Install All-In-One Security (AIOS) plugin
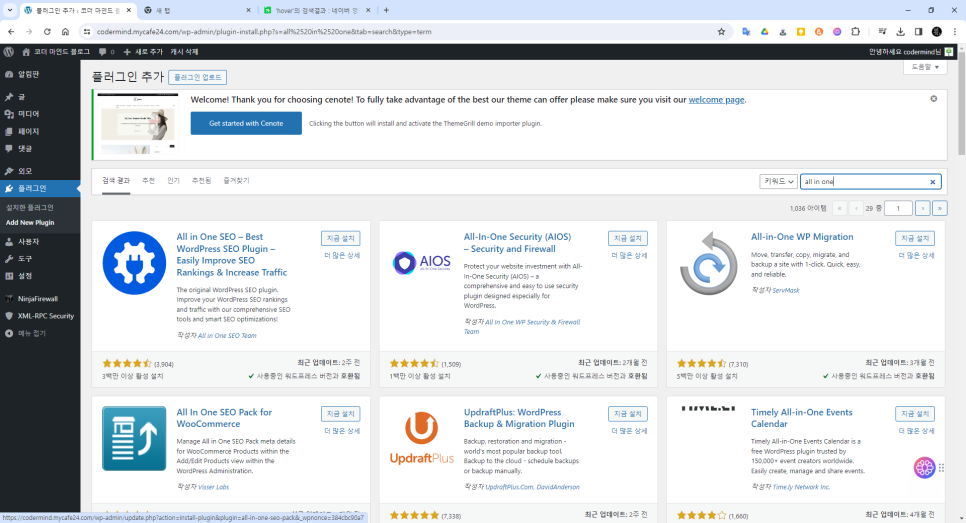This screenshot has width=966, height=523. (628, 238)
